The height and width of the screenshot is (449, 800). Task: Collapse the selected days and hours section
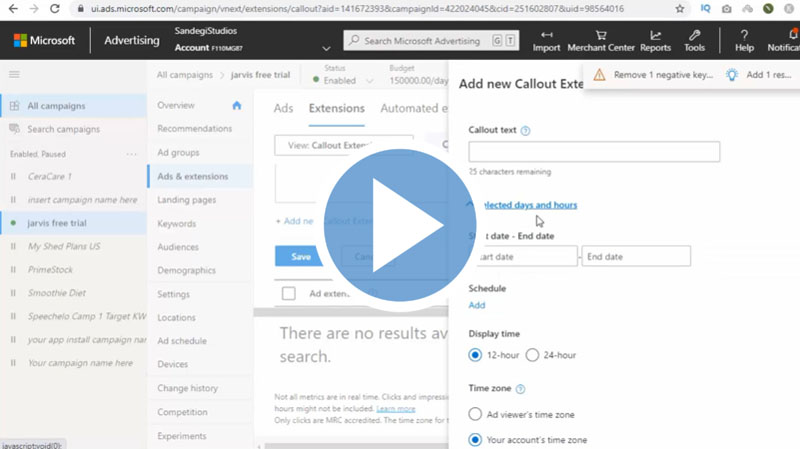click(x=469, y=204)
